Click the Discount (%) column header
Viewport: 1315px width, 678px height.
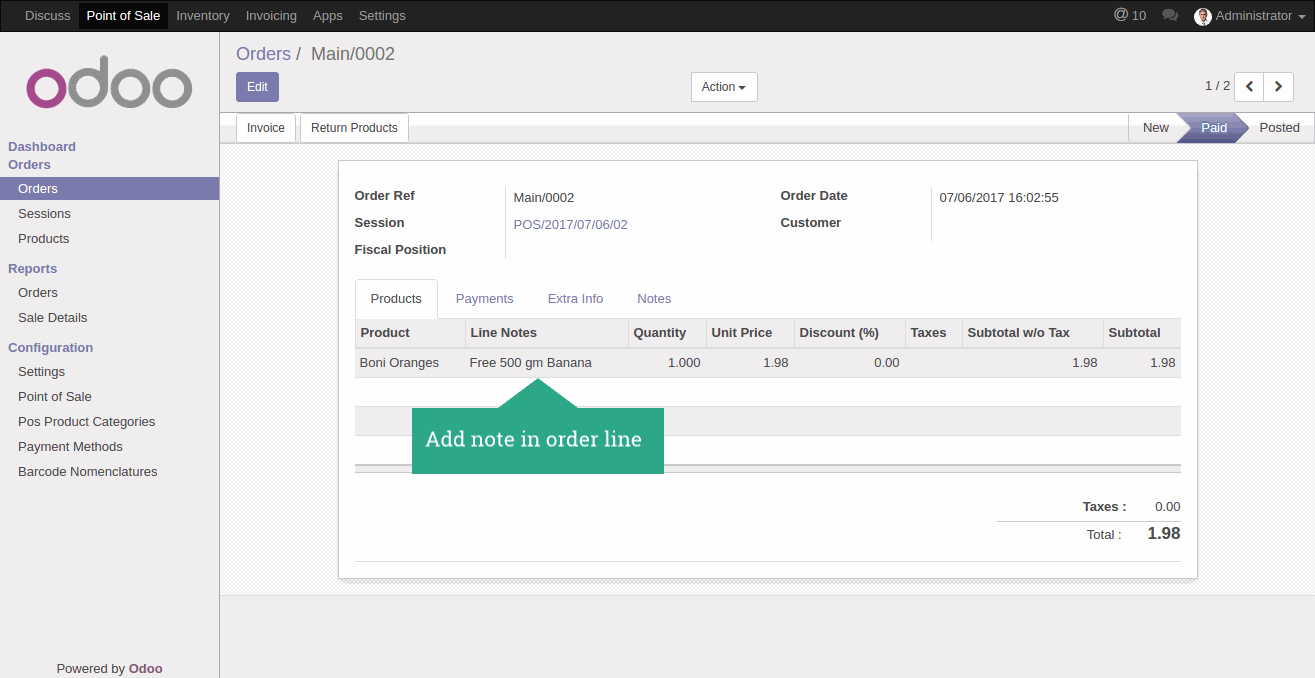pos(850,333)
